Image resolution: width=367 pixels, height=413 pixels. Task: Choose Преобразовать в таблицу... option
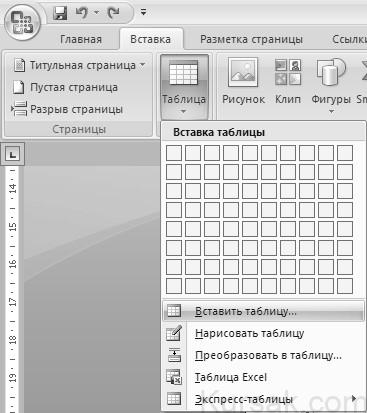263,355
